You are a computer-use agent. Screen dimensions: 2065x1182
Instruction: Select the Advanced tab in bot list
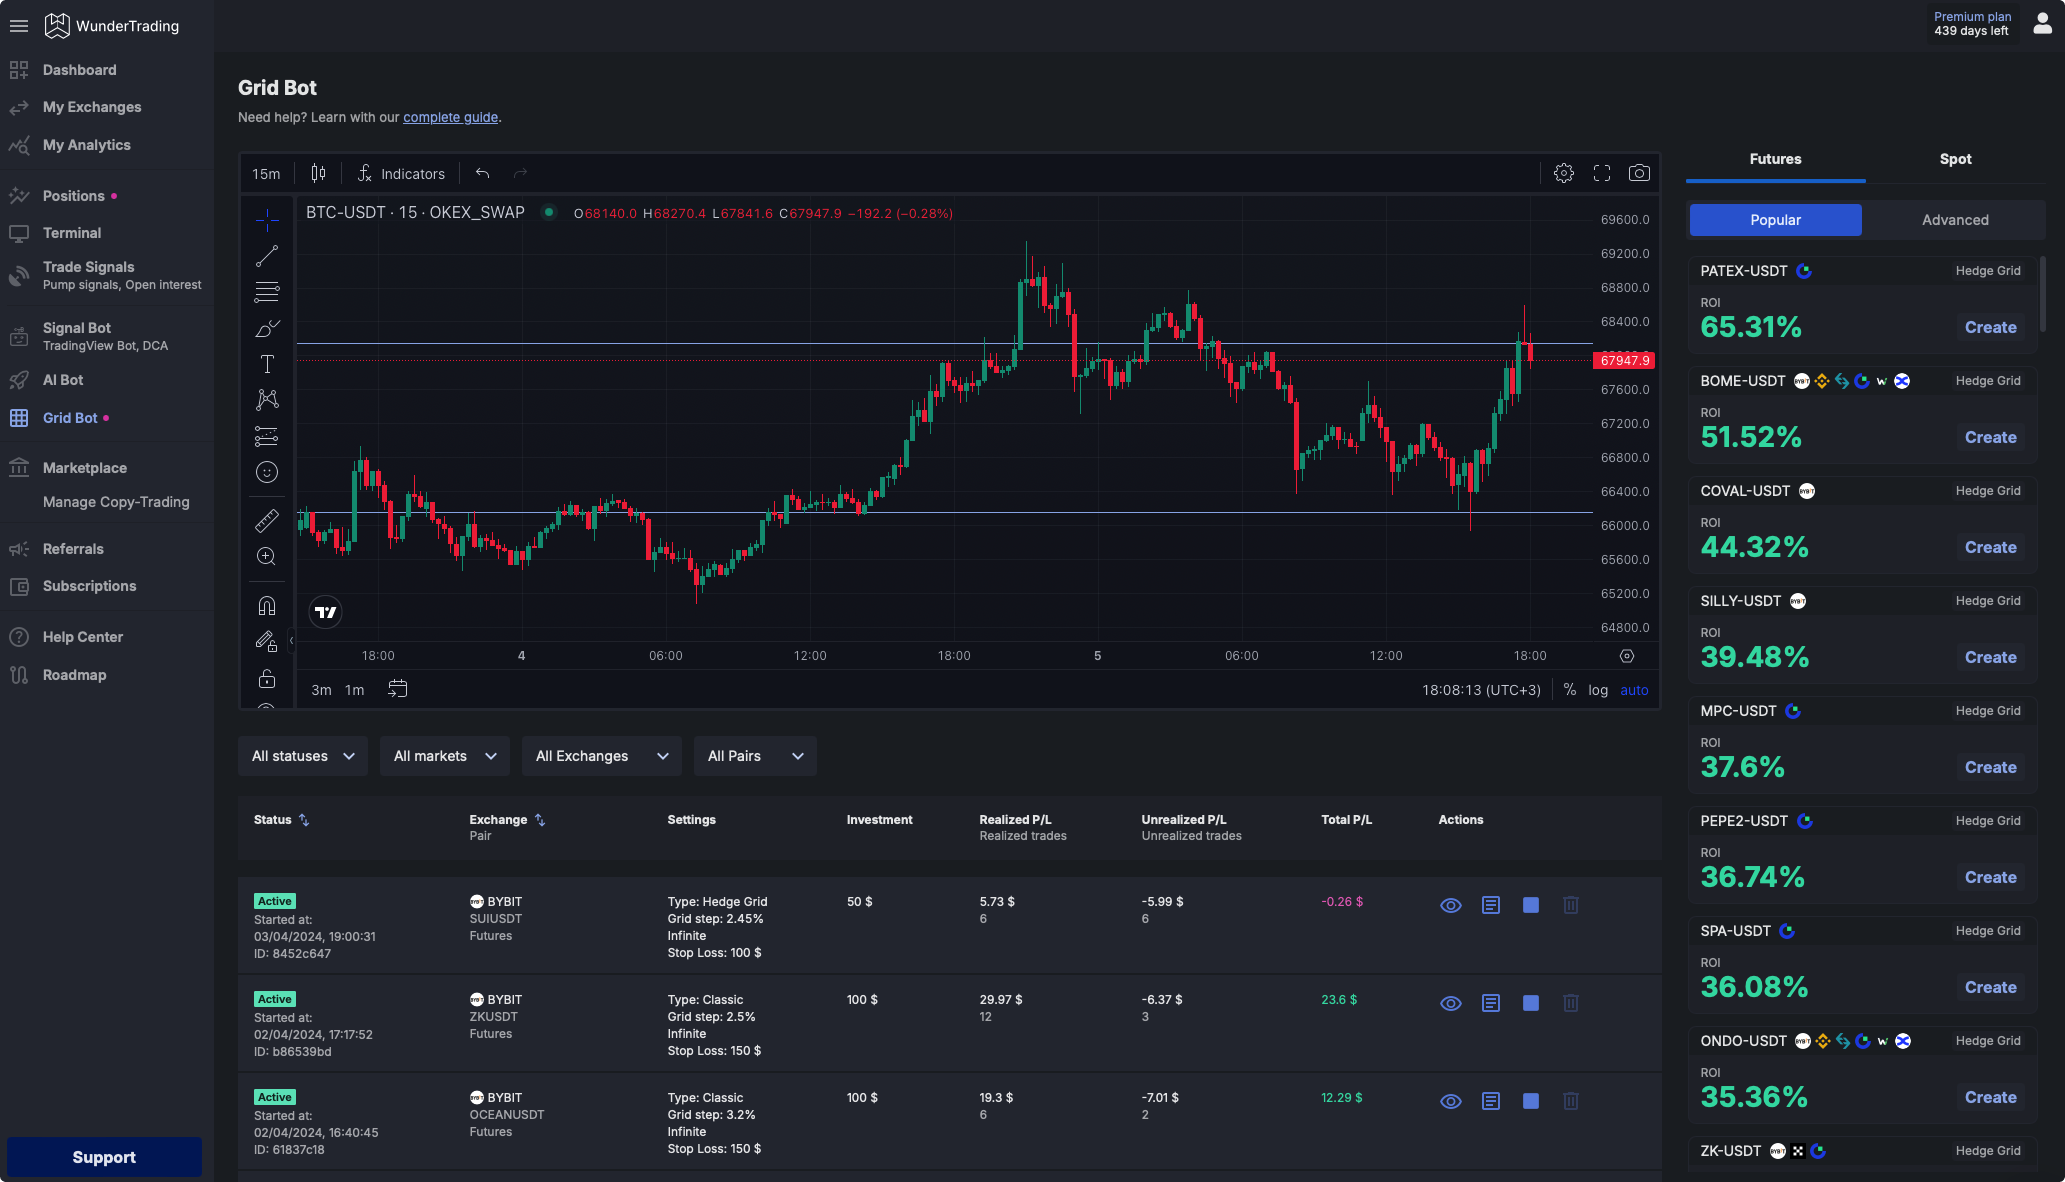tap(1952, 219)
